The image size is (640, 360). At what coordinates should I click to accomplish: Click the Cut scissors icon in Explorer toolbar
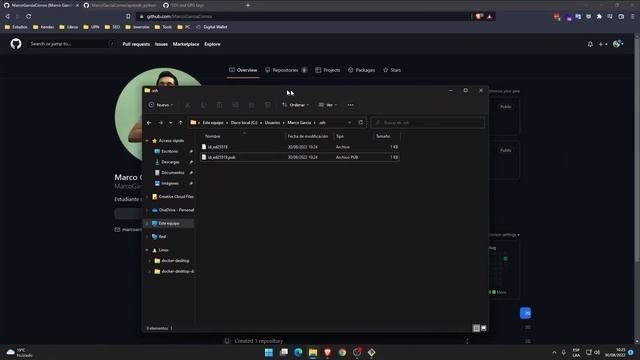pos(188,105)
